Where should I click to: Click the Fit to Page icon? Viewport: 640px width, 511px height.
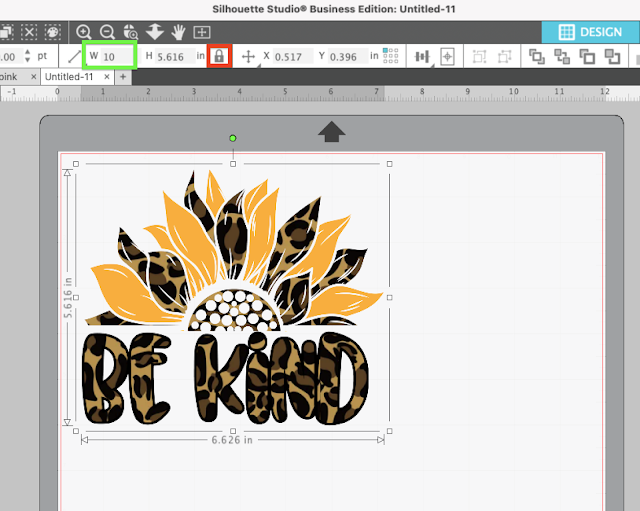tap(202, 32)
